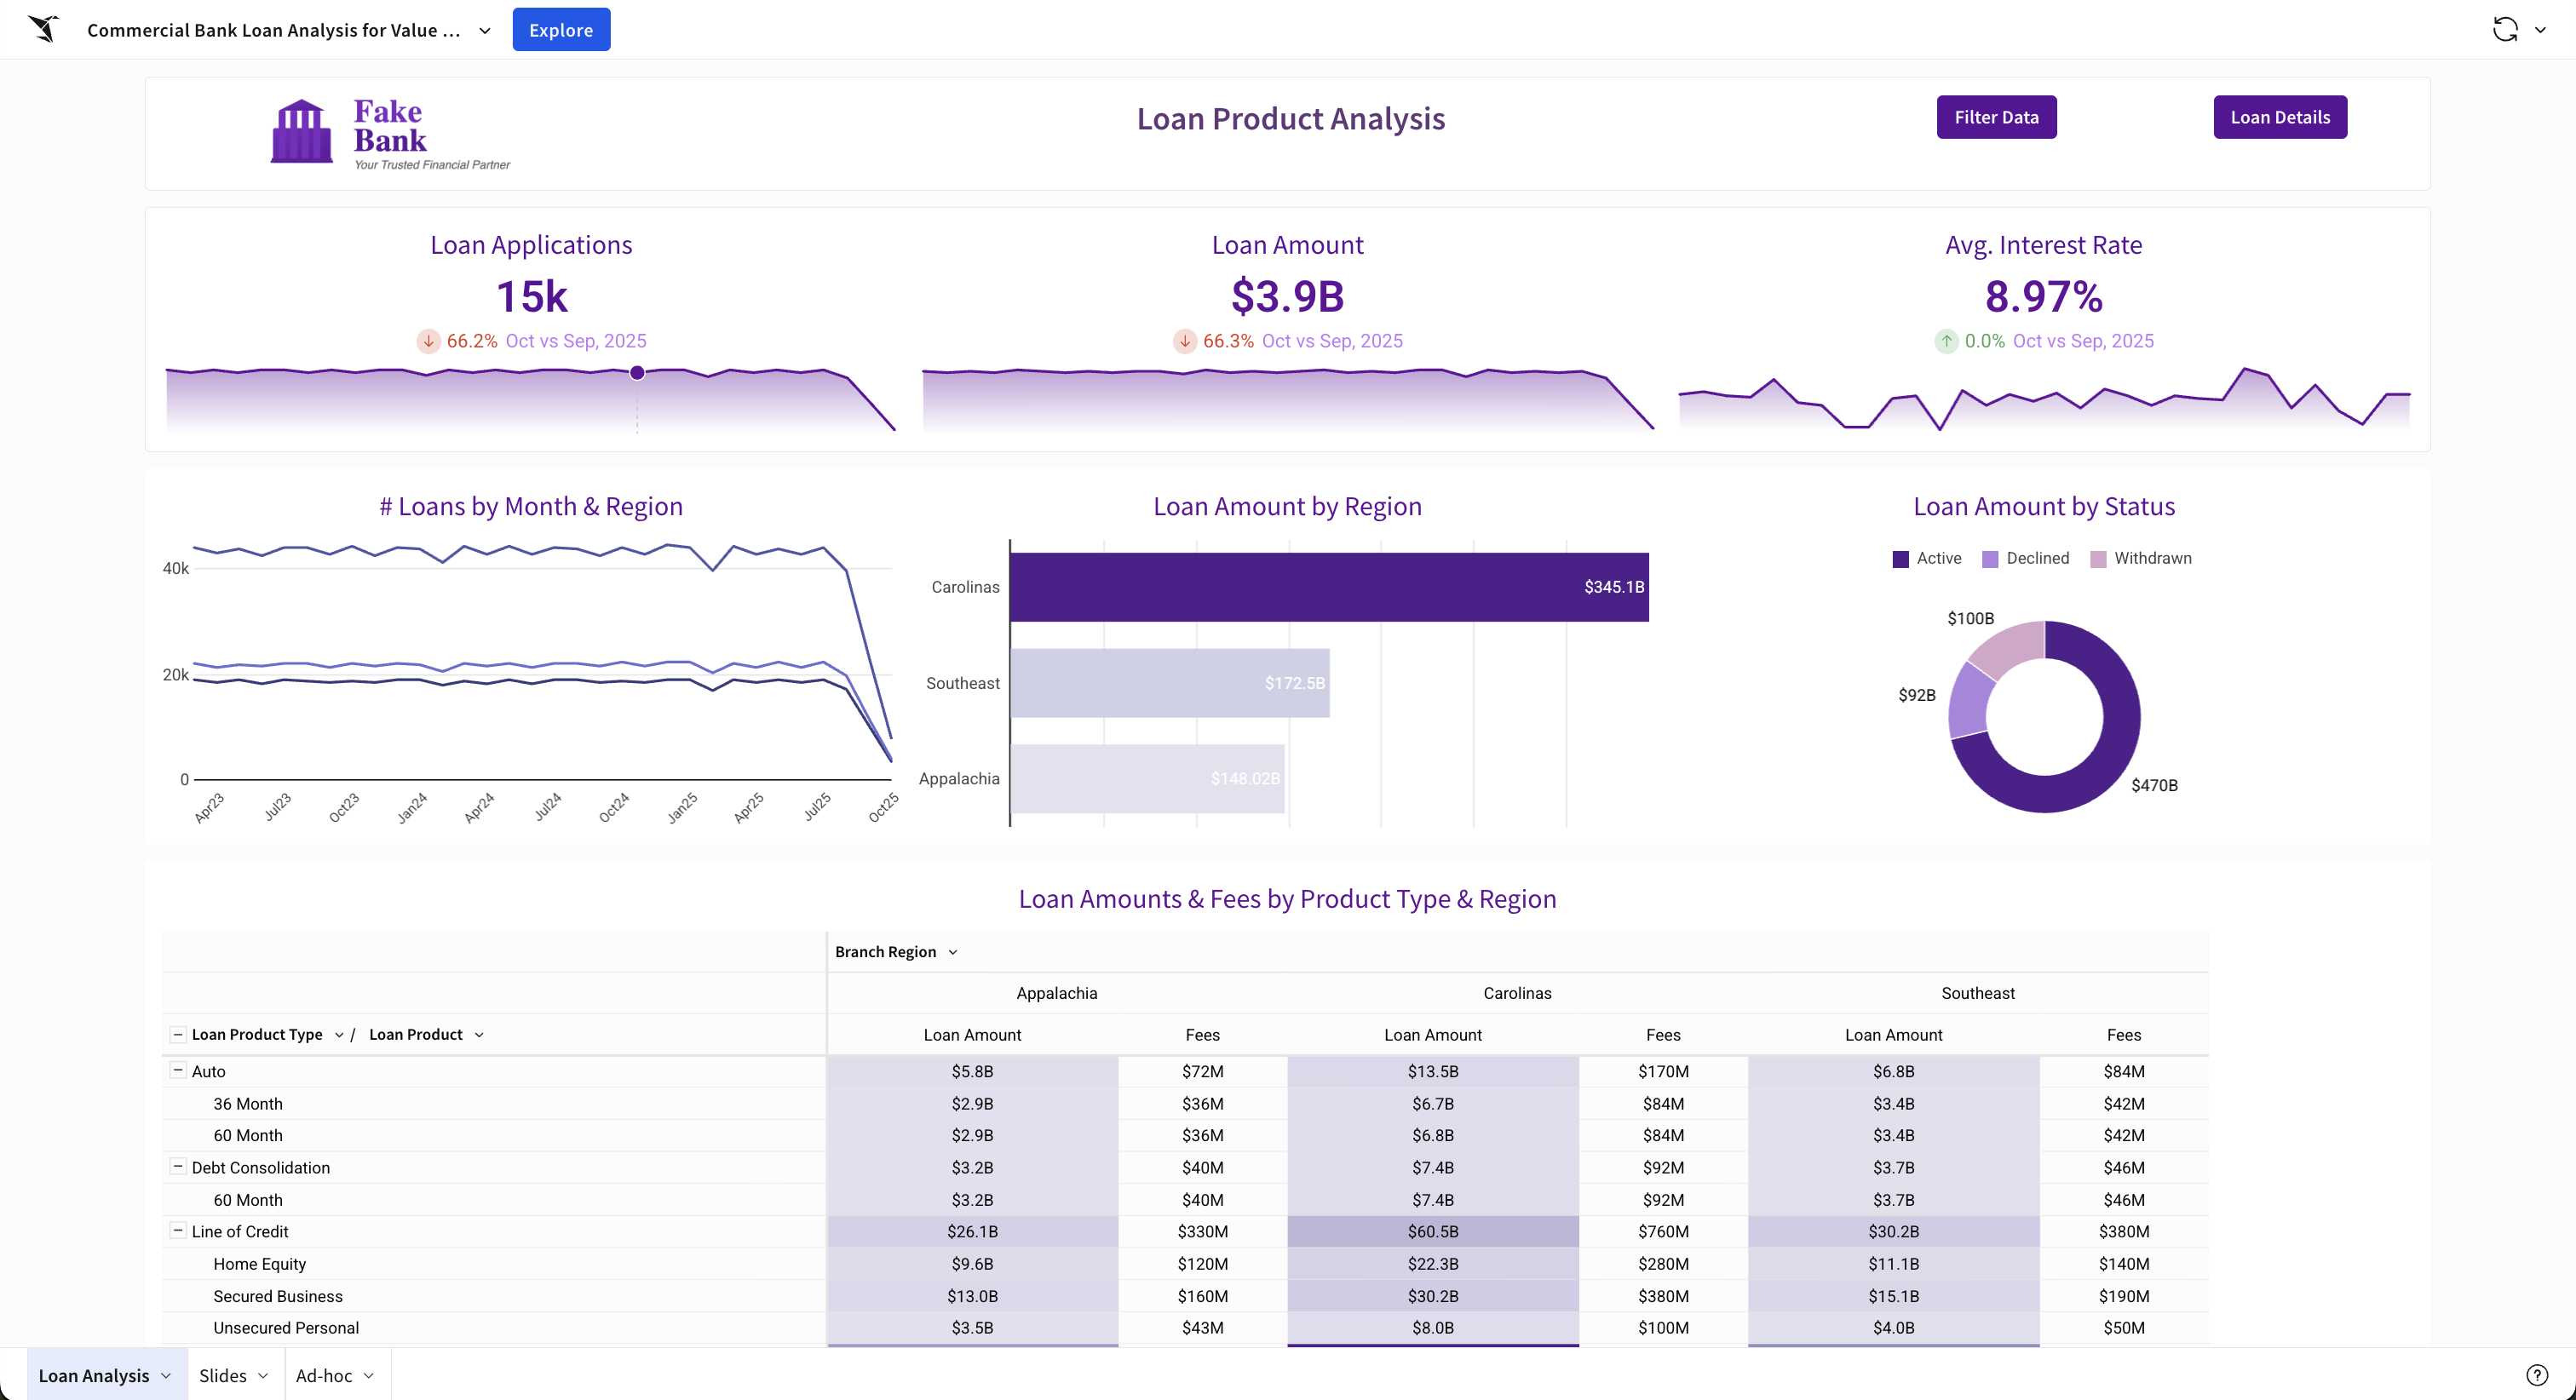Open the Branch Region column dropdown

(953, 952)
